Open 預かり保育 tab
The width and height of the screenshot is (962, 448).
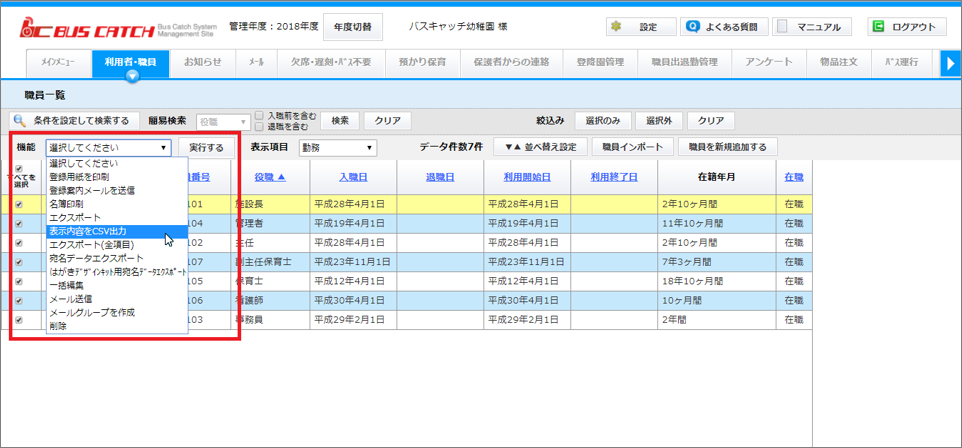[422, 63]
